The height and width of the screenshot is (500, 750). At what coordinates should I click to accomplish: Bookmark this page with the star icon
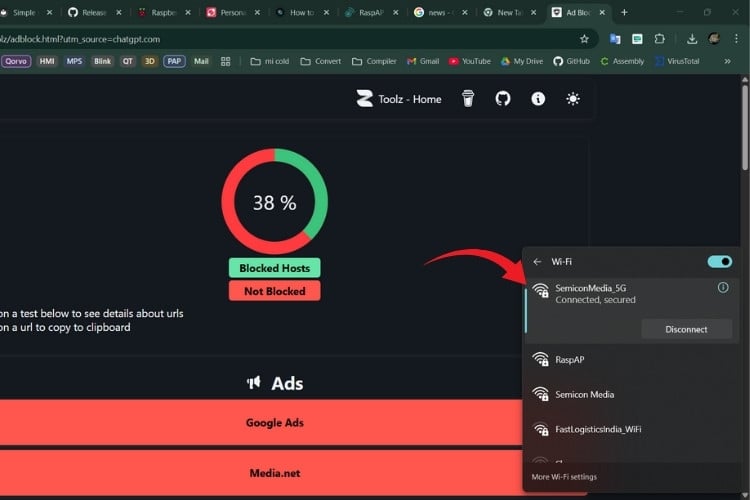click(584, 39)
